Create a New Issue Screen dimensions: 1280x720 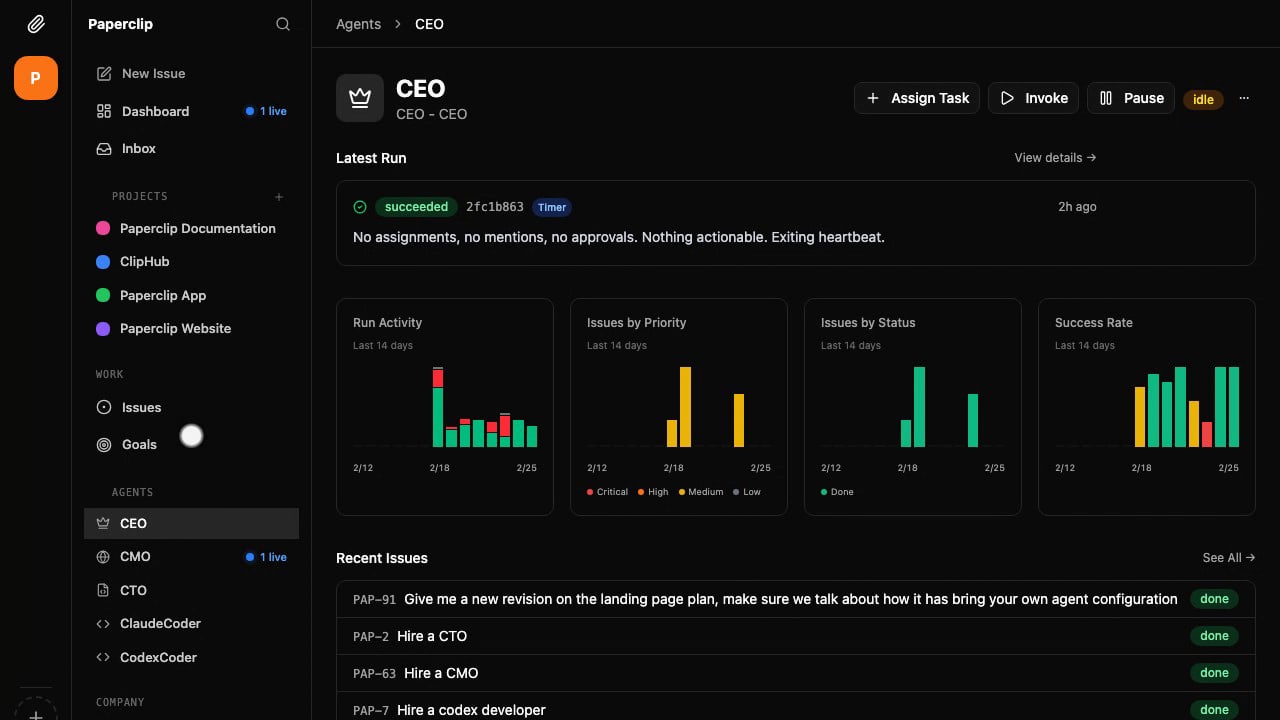(x=191, y=74)
